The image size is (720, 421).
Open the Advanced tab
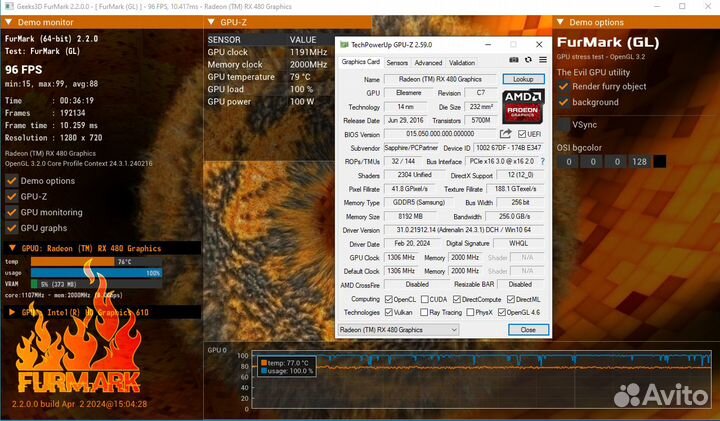(428, 63)
